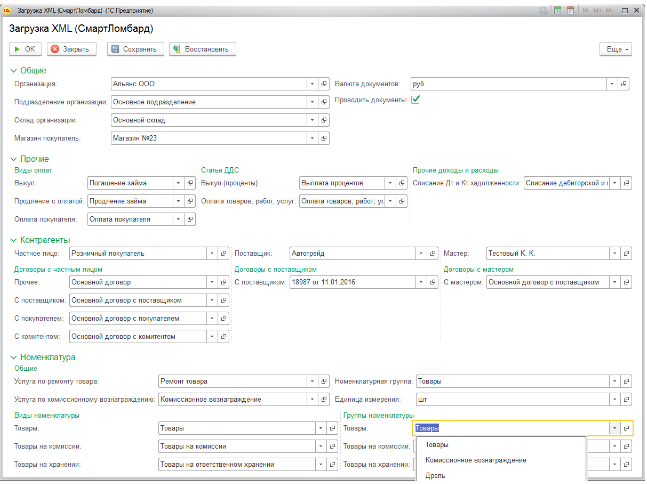Image resolution: width=647 pixels, height=484 pixels.
Task: Open the Магазин покупатель dropdown arrow
Action: pyautogui.click(x=312, y=138)
